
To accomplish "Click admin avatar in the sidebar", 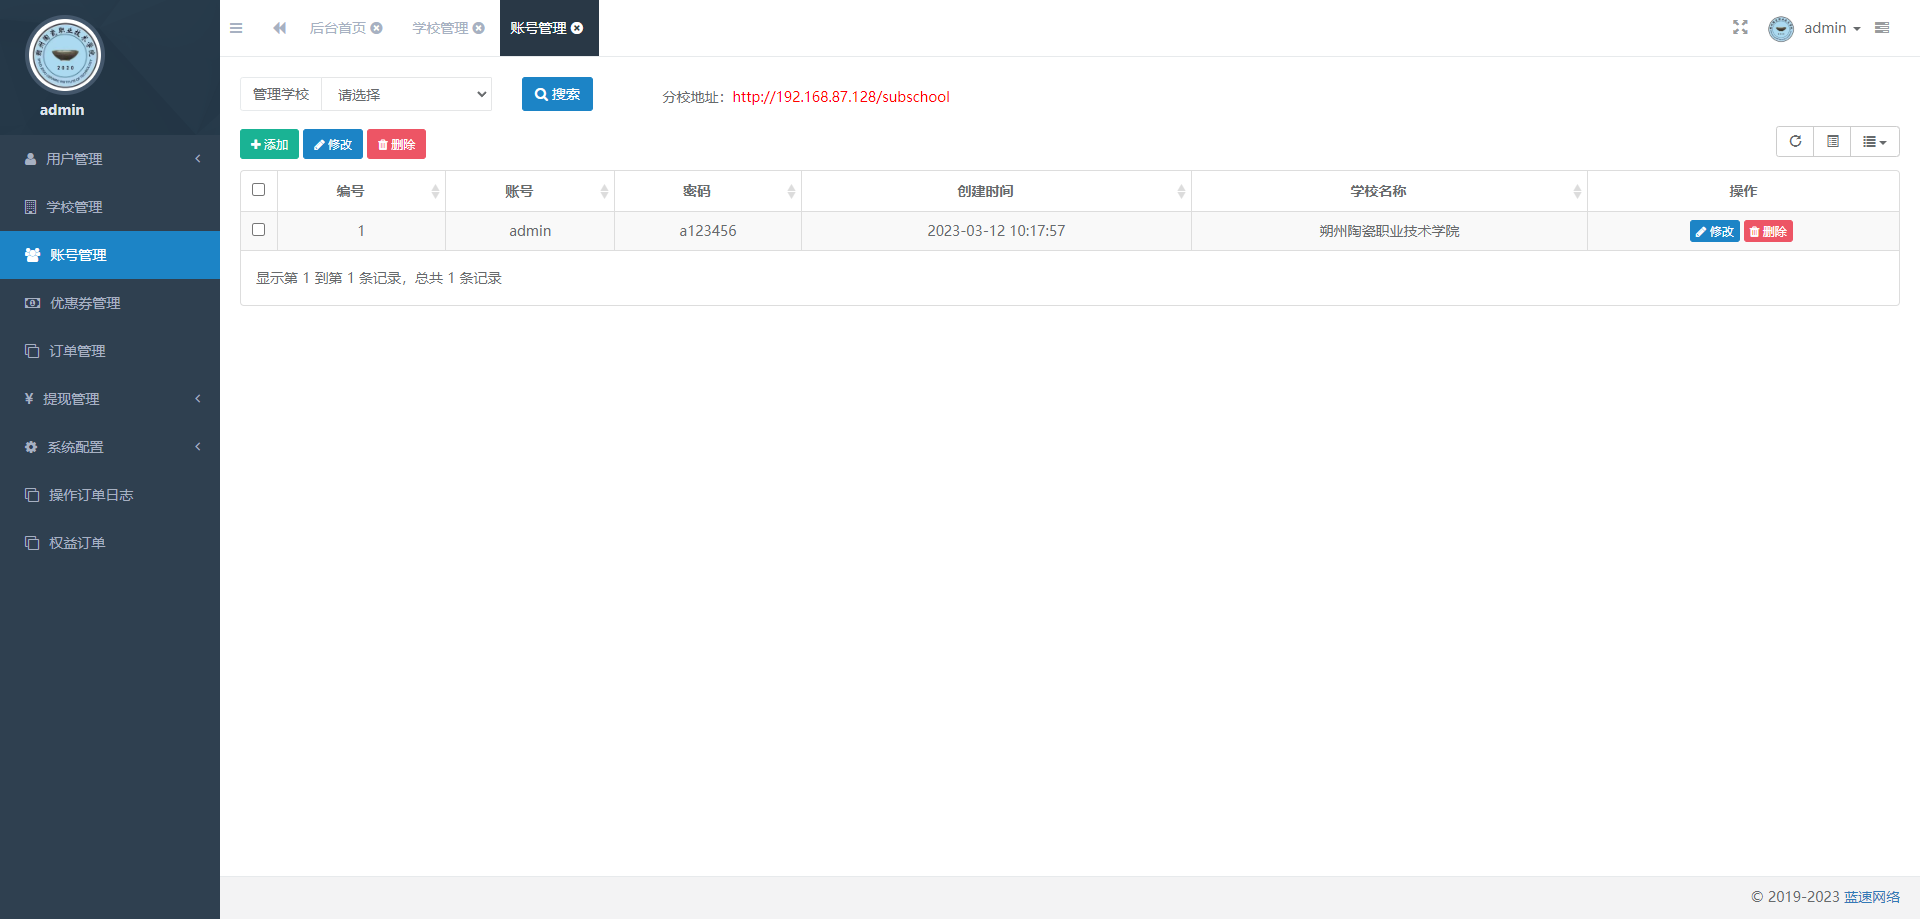I will coord(65,56).
